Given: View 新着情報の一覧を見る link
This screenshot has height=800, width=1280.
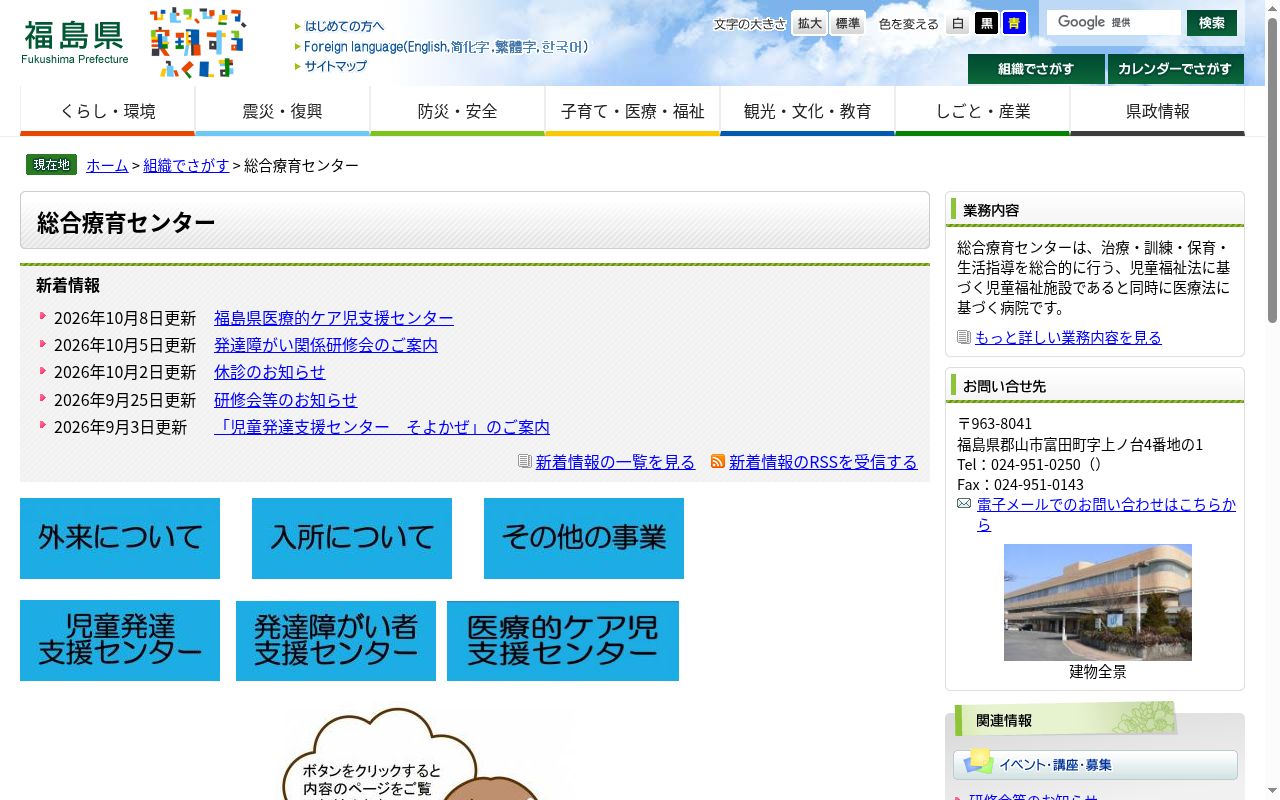Looking at the screenshot, I should [x=615, y=462].
